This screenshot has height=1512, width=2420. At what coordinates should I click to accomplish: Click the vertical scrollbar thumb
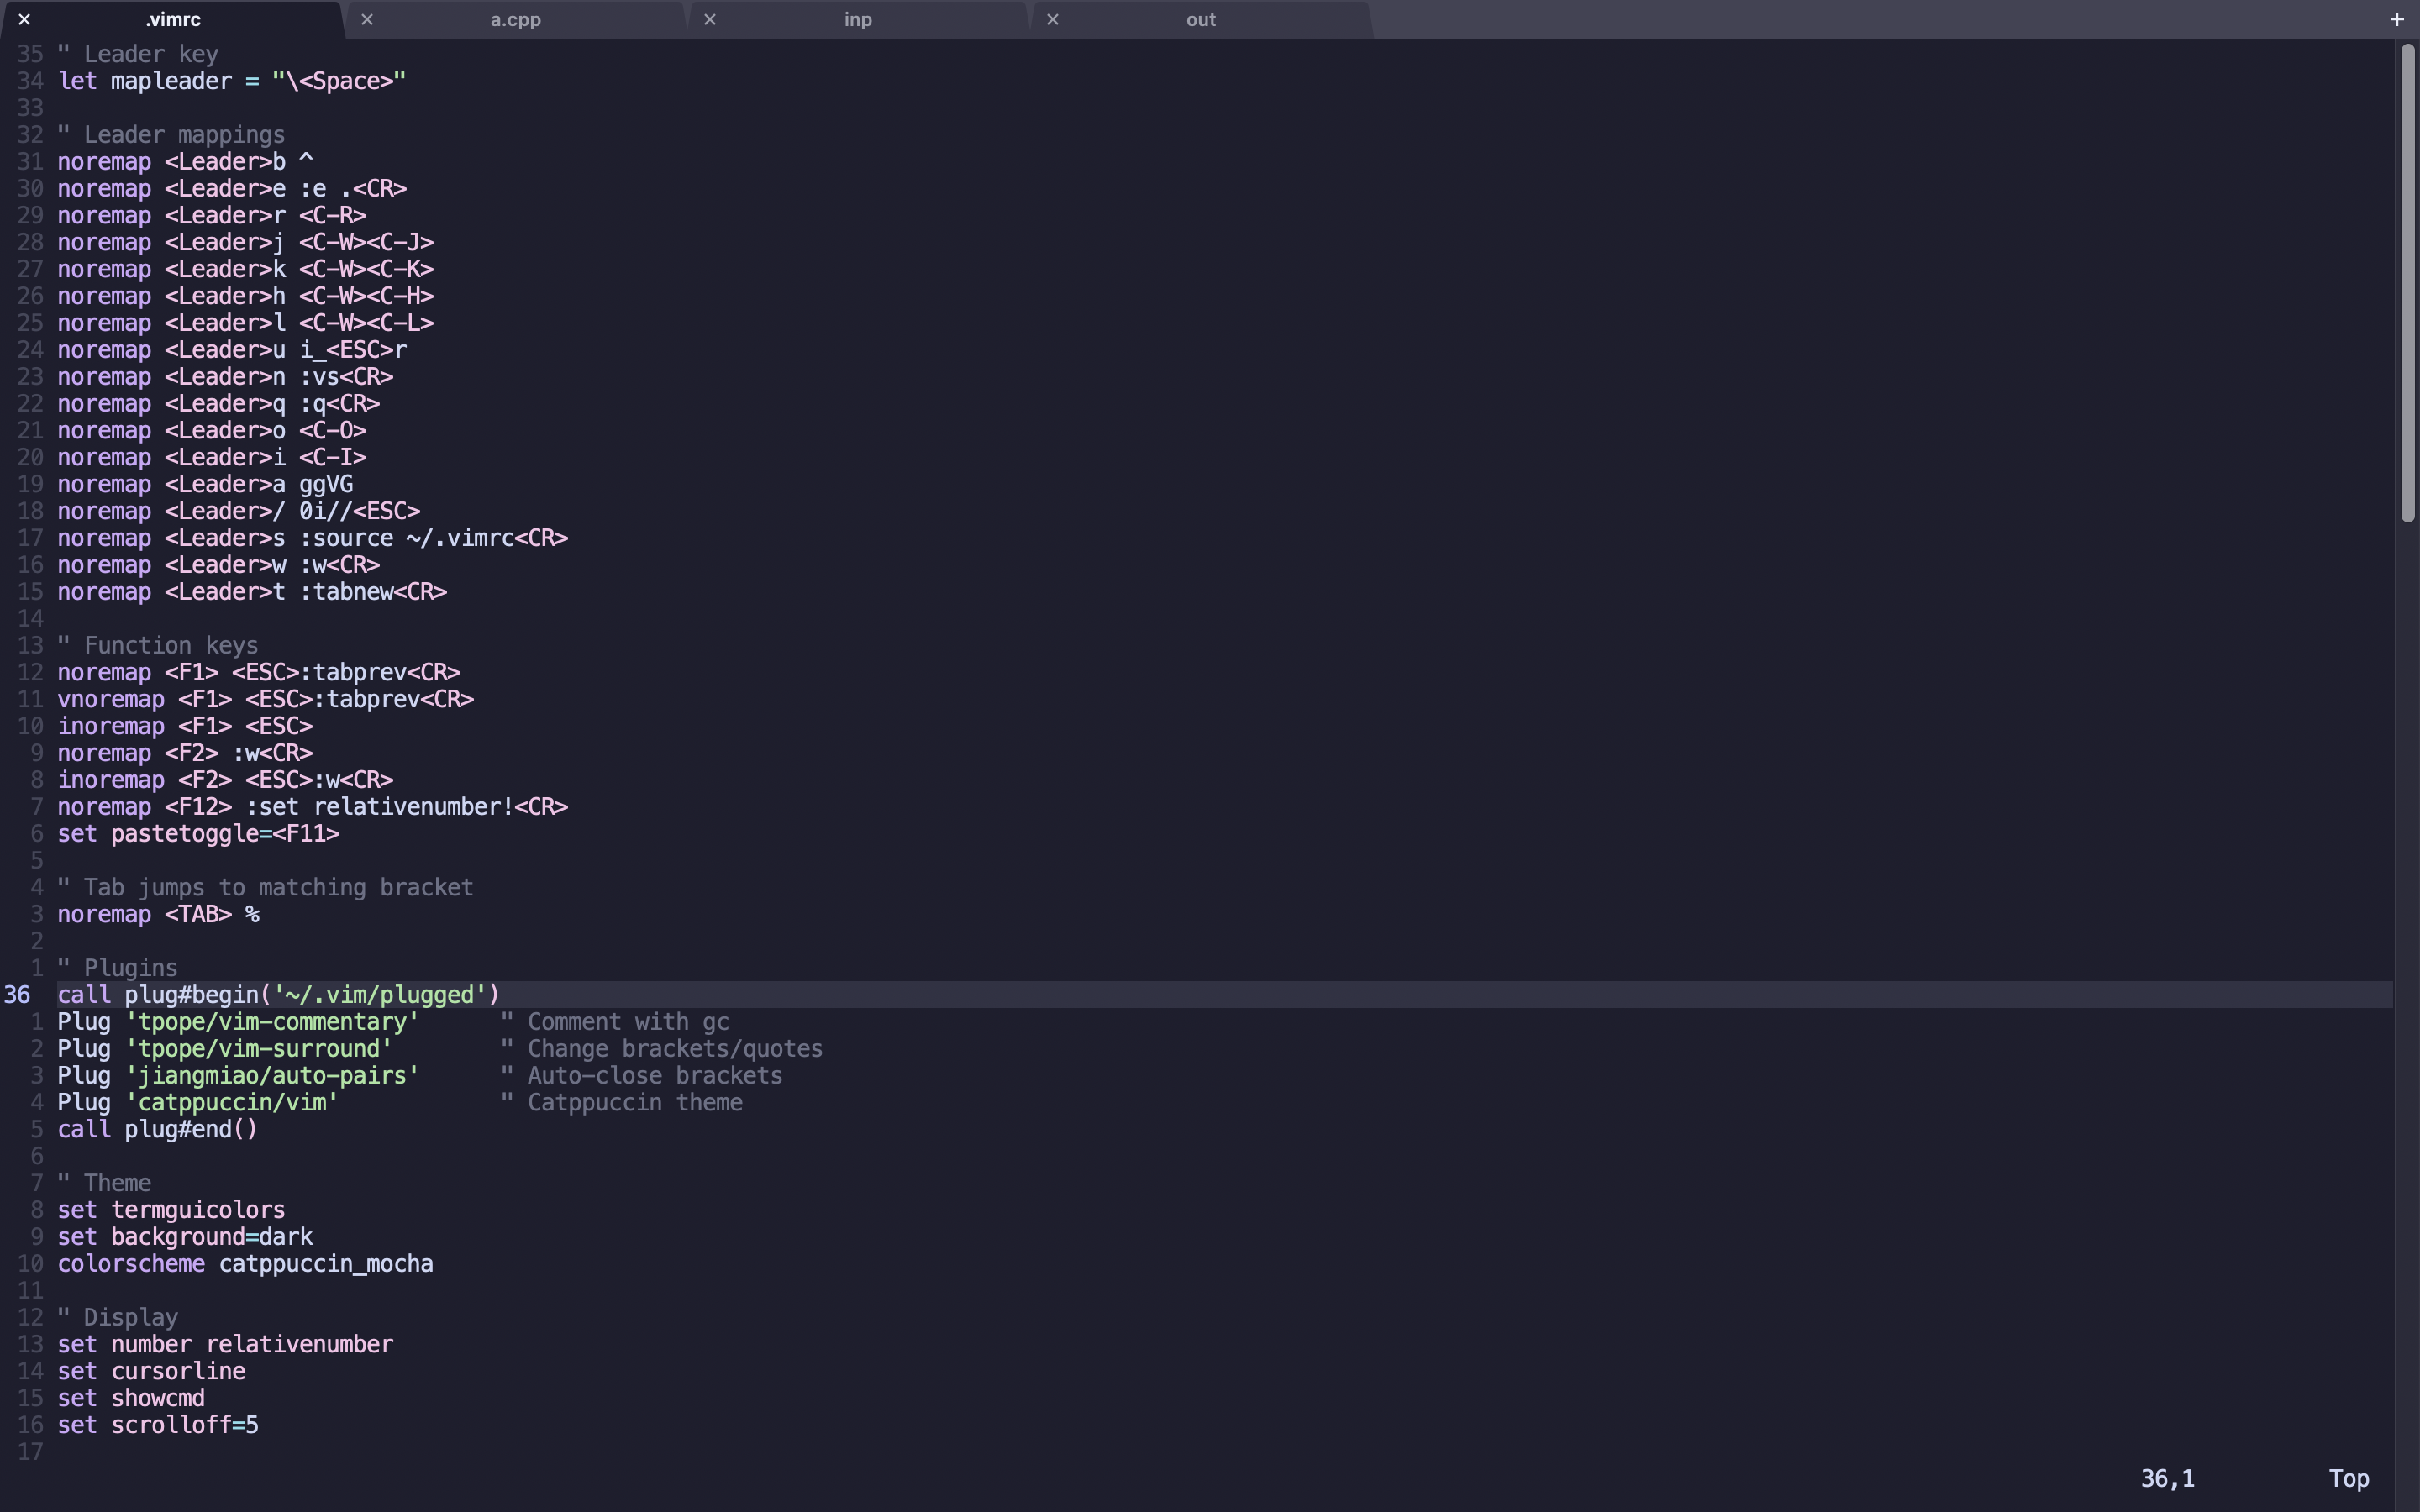tap(2407, 284)
